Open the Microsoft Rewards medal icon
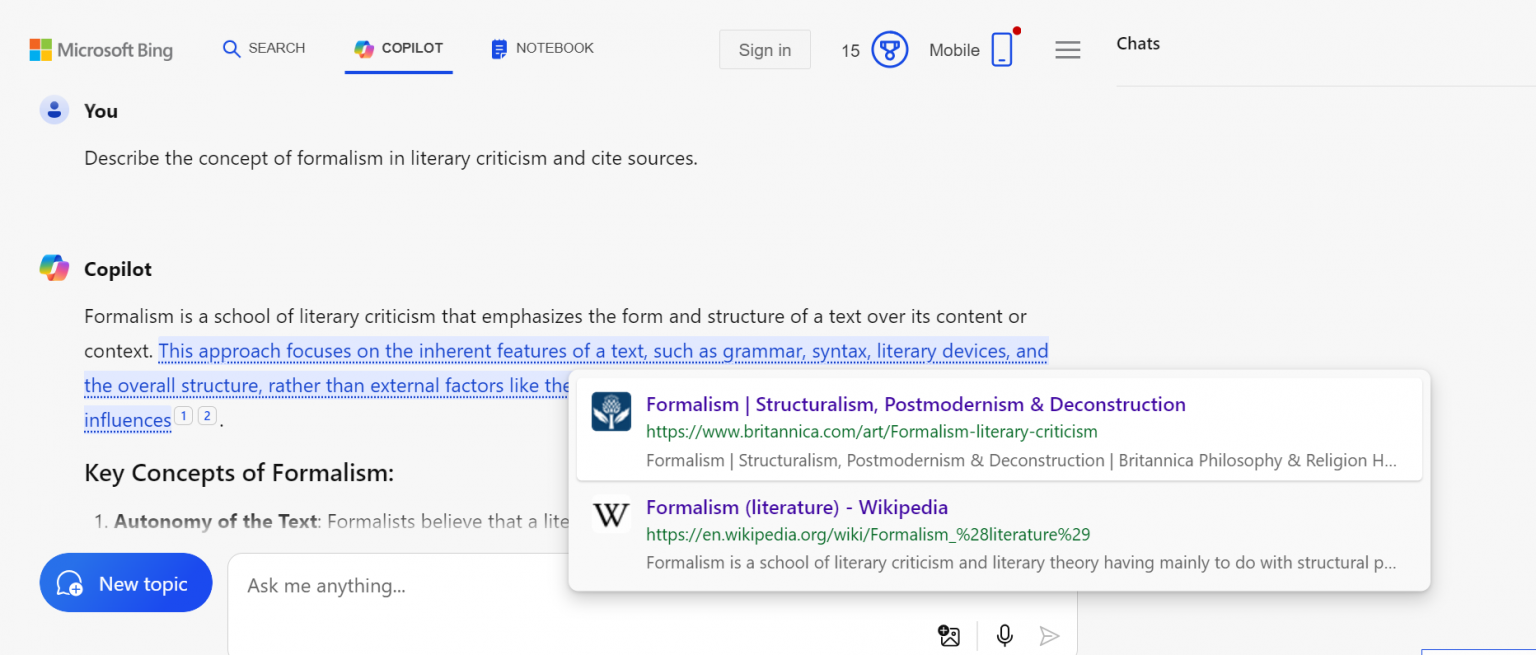This screenshot has height=655, width=1536. point(888,48)
